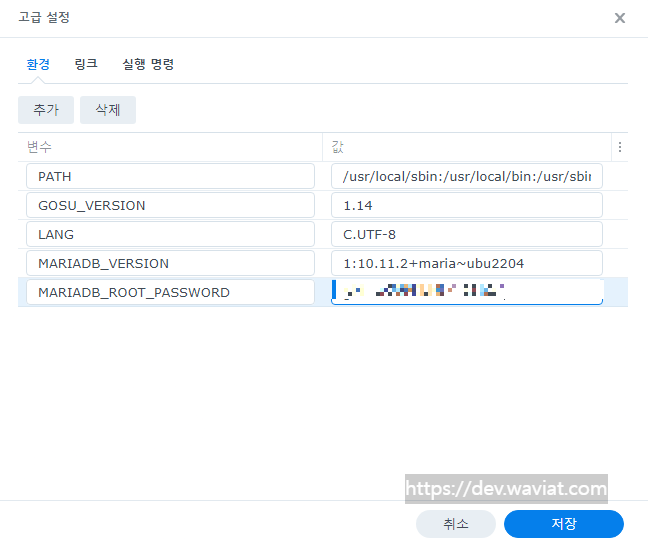Edit the 1.14 value field
This screenshot has width=648, height=544.
(467, 205)
